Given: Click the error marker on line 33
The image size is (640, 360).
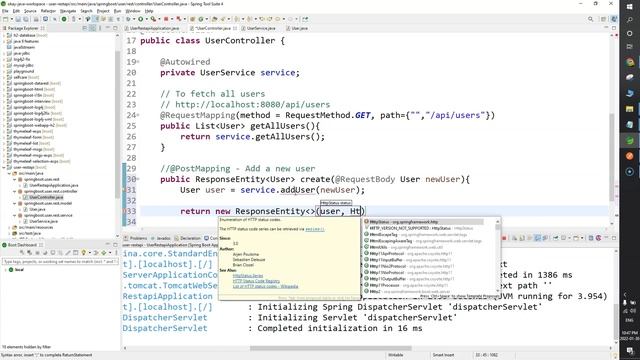Looking at the screenshot, I should pos(124,211).
